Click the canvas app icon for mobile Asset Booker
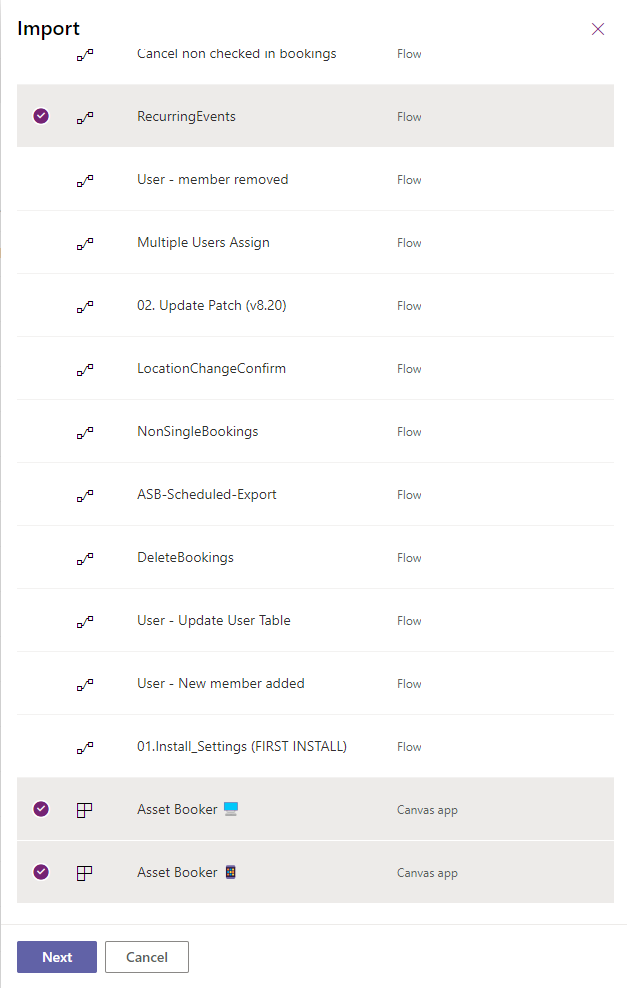The image size is (627, 988). point(85,873)
